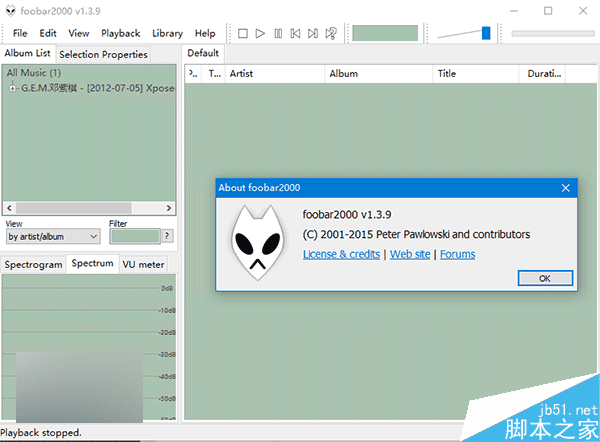Play a random track with the dice icon
The height and width of the screenshot is (442, 600).
[331, 34]
